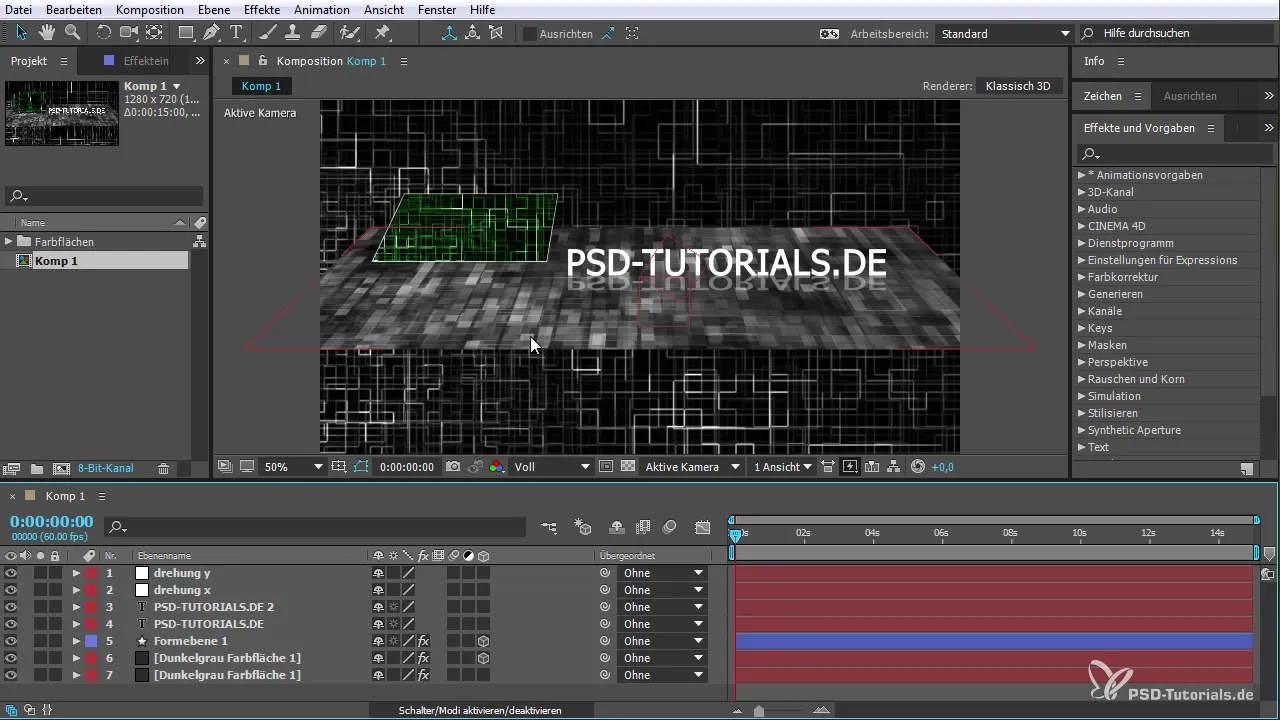Select the Rectangle shape tool
The image size is (1280, 720).
coord(187,32)
